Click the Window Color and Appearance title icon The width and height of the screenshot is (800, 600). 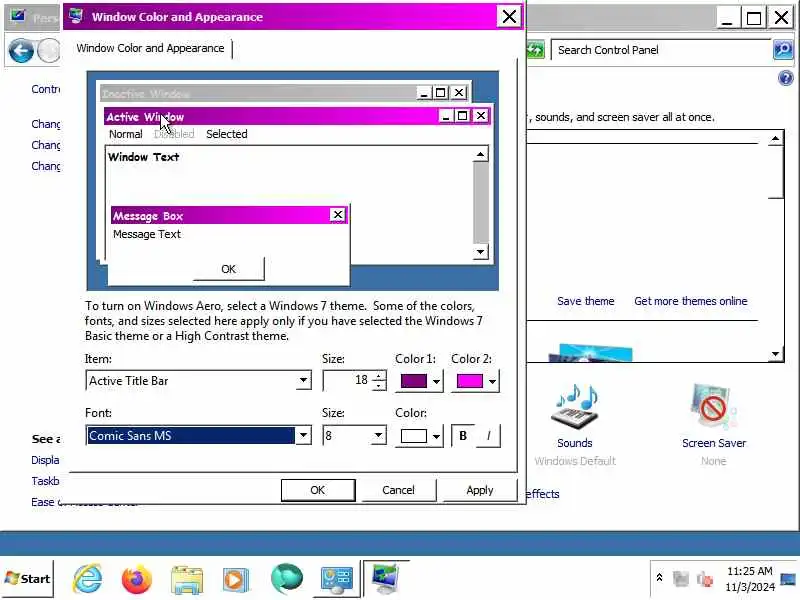pos(77,16)
